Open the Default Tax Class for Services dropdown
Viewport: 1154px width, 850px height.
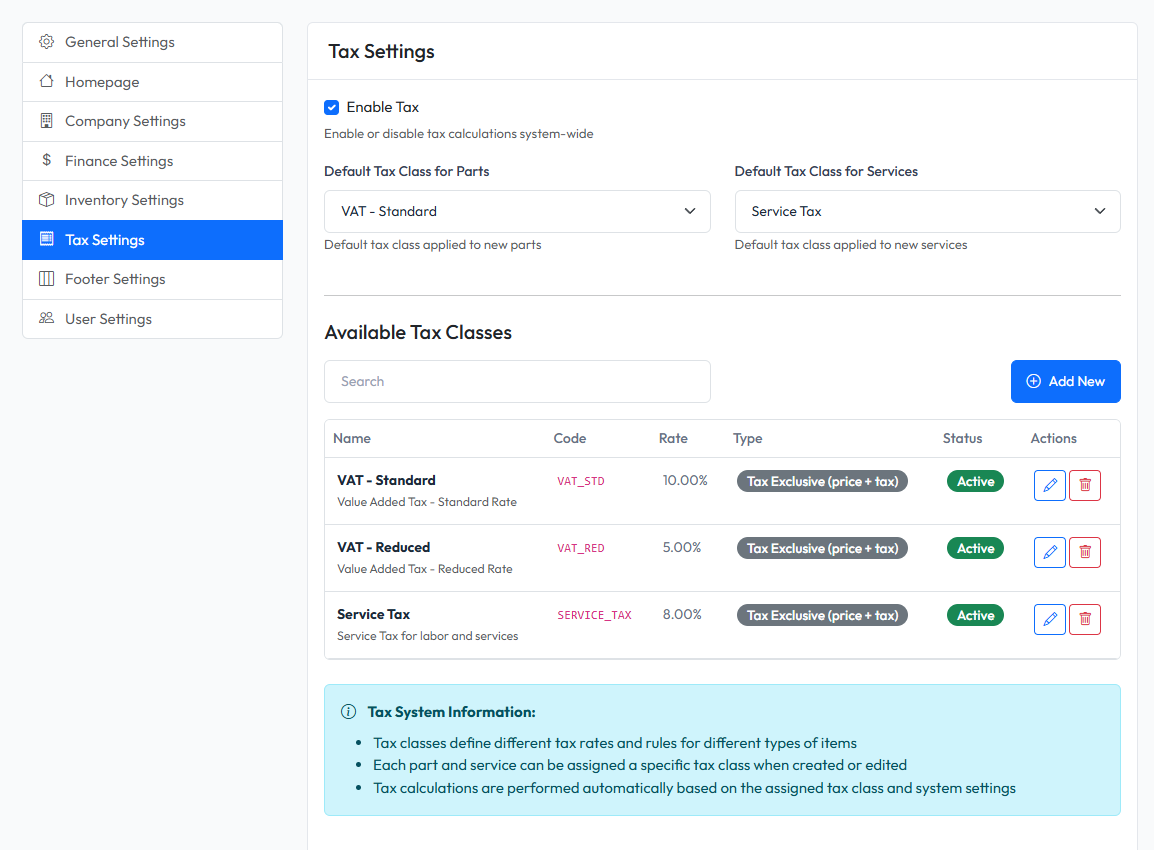coord(927,211)
